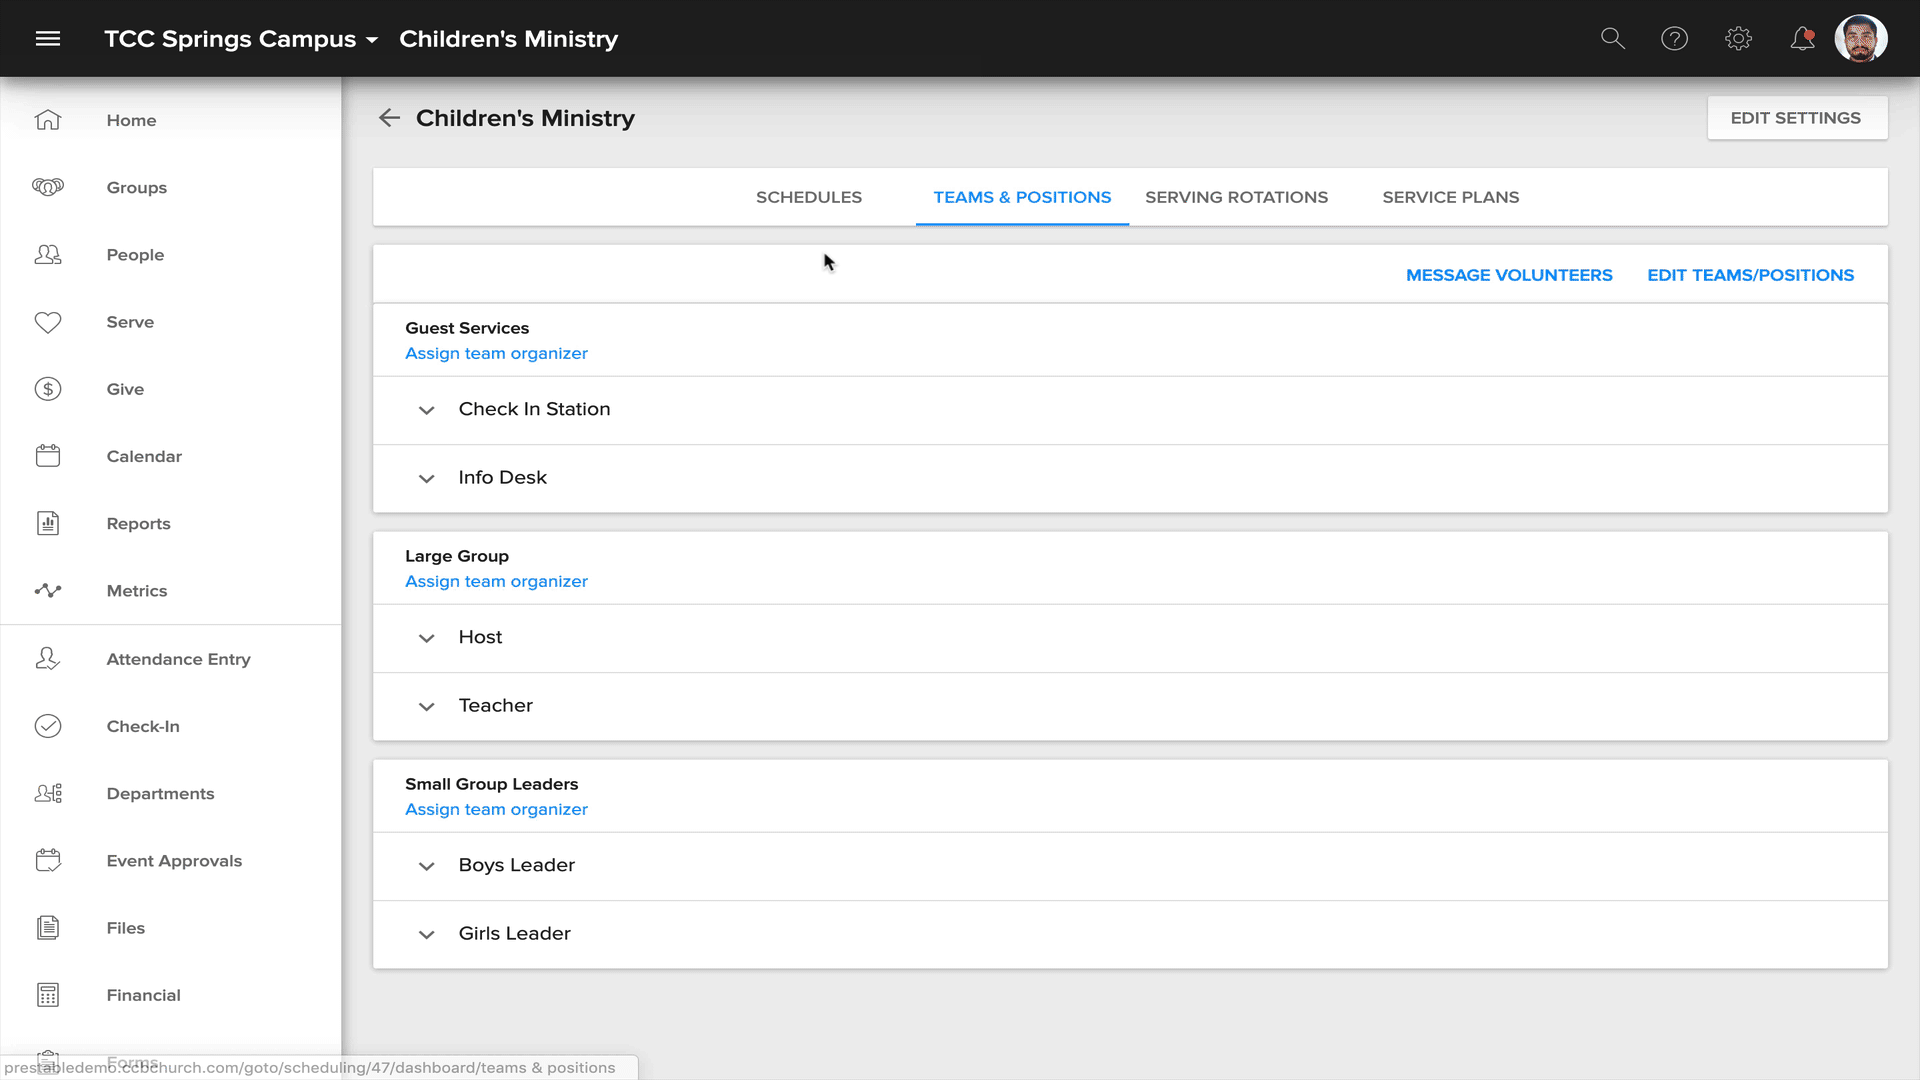This screenshot has height=1080, width=1920.
Task: Click the Give dollar icon
Action: tap(48, 389)
